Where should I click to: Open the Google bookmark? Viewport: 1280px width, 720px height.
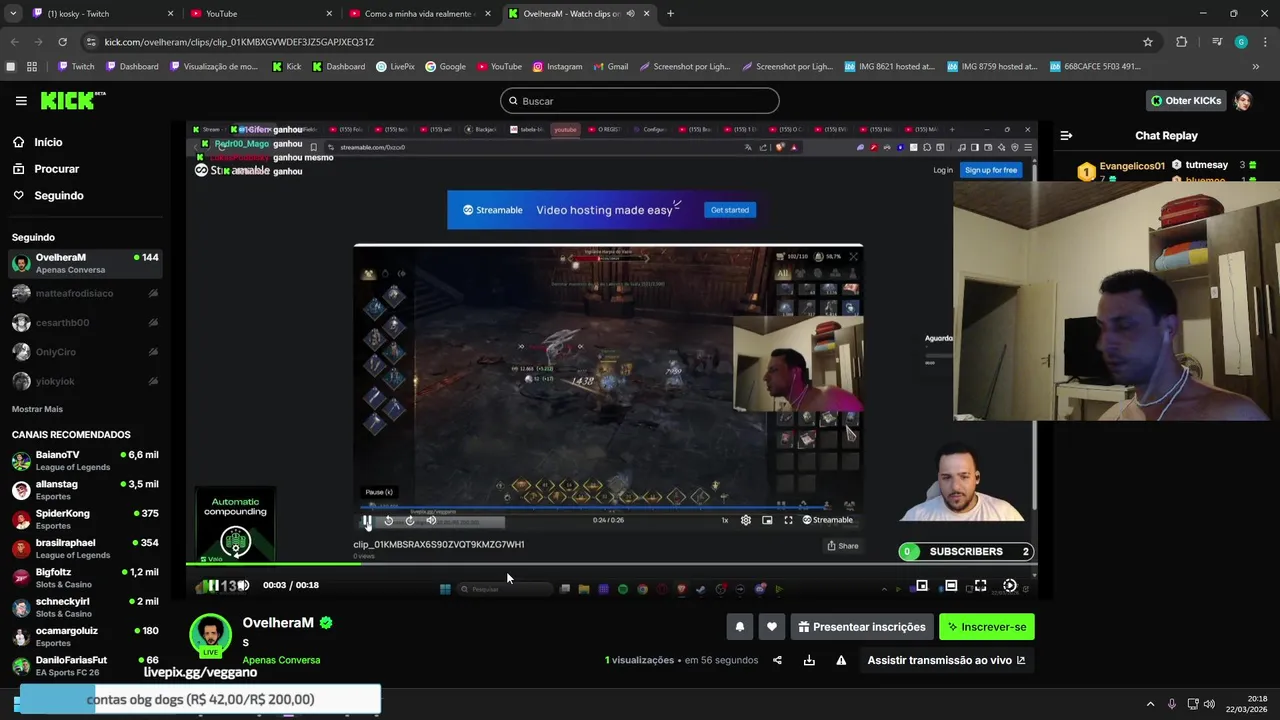445,67
